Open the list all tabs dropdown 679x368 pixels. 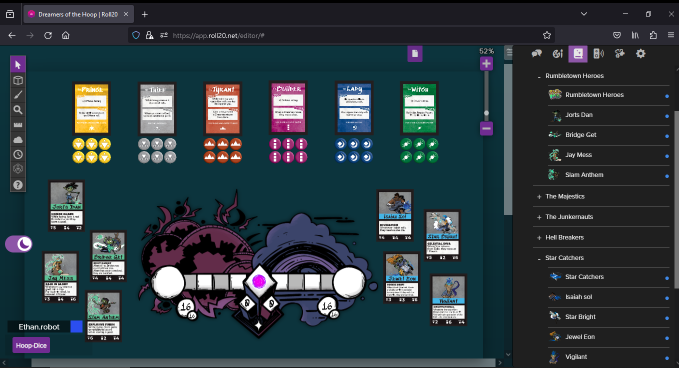pos(584,14)
